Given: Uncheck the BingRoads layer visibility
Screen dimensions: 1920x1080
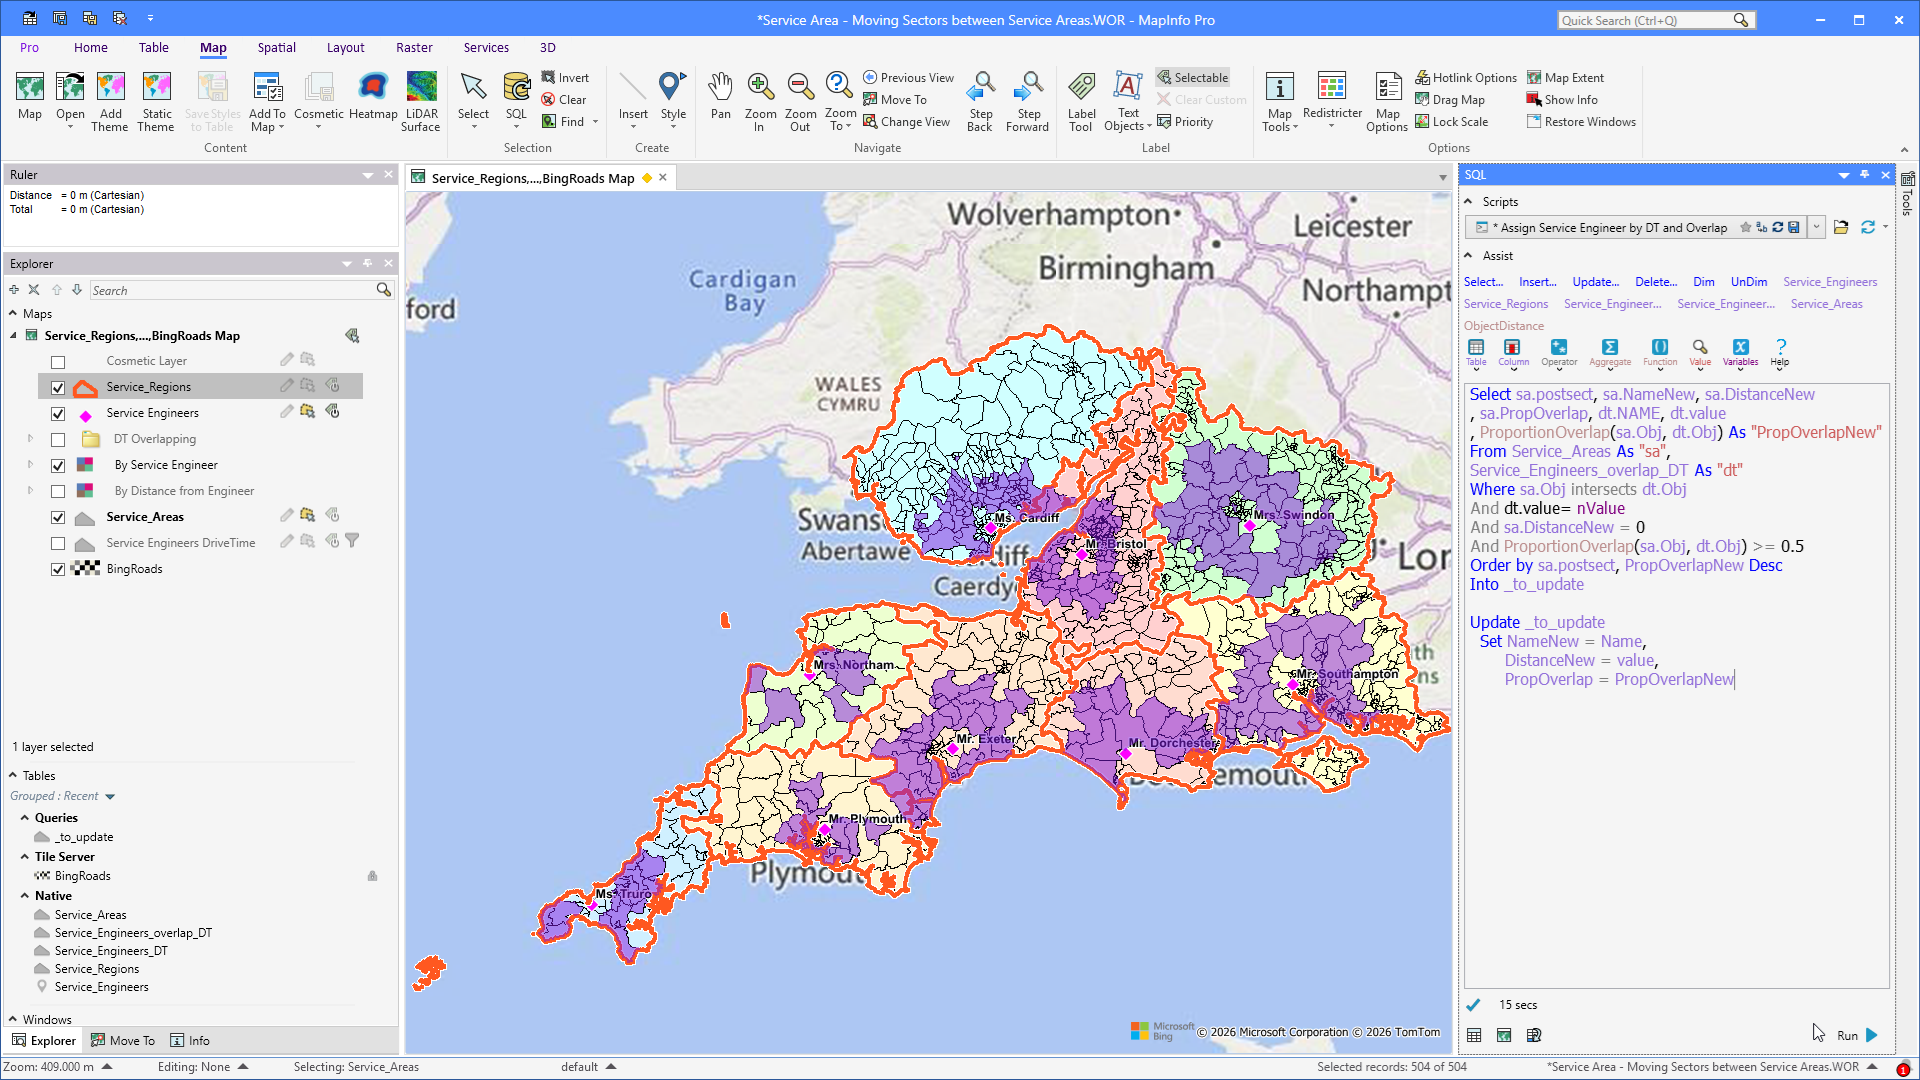Looking at the screenshot, I should [x=58, y=570].
